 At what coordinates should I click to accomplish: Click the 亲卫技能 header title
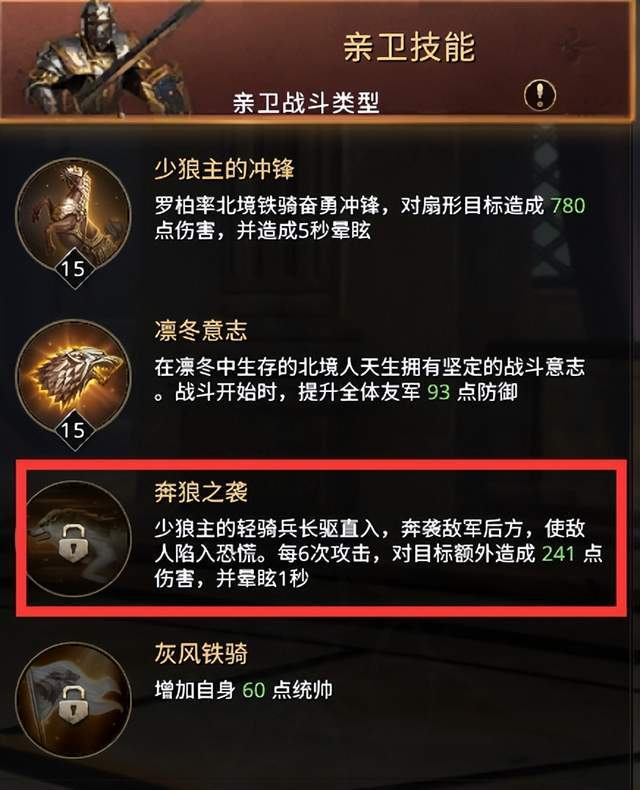point(410,47)
